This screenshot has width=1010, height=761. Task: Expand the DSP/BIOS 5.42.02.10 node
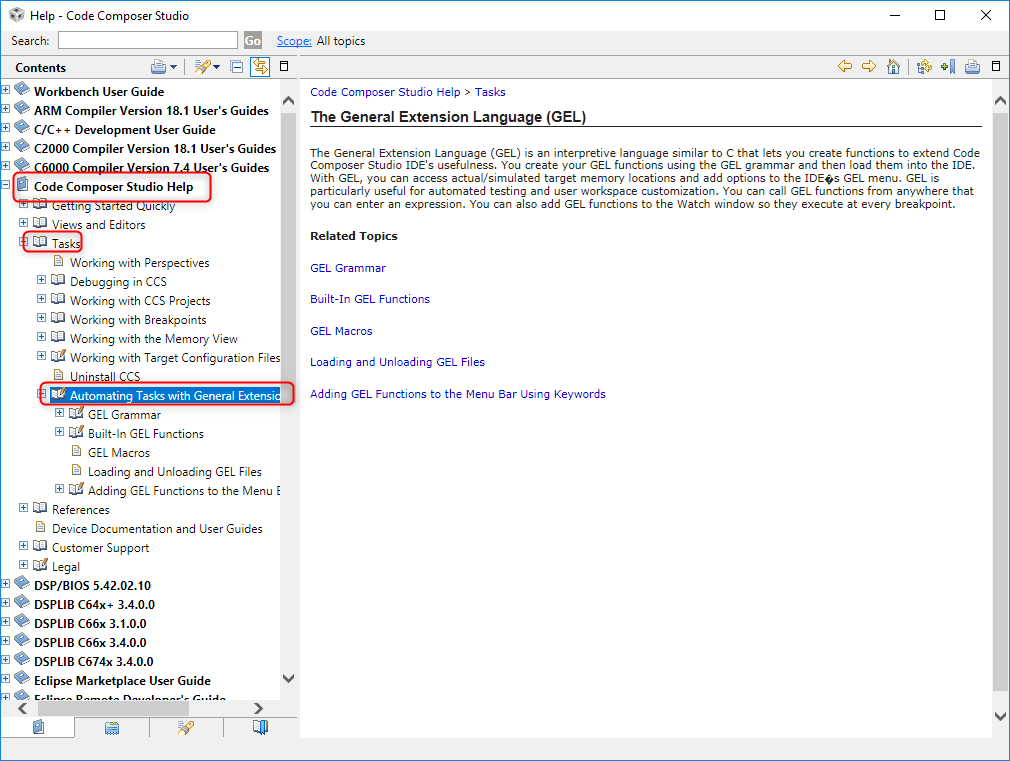tap(5, 583)
